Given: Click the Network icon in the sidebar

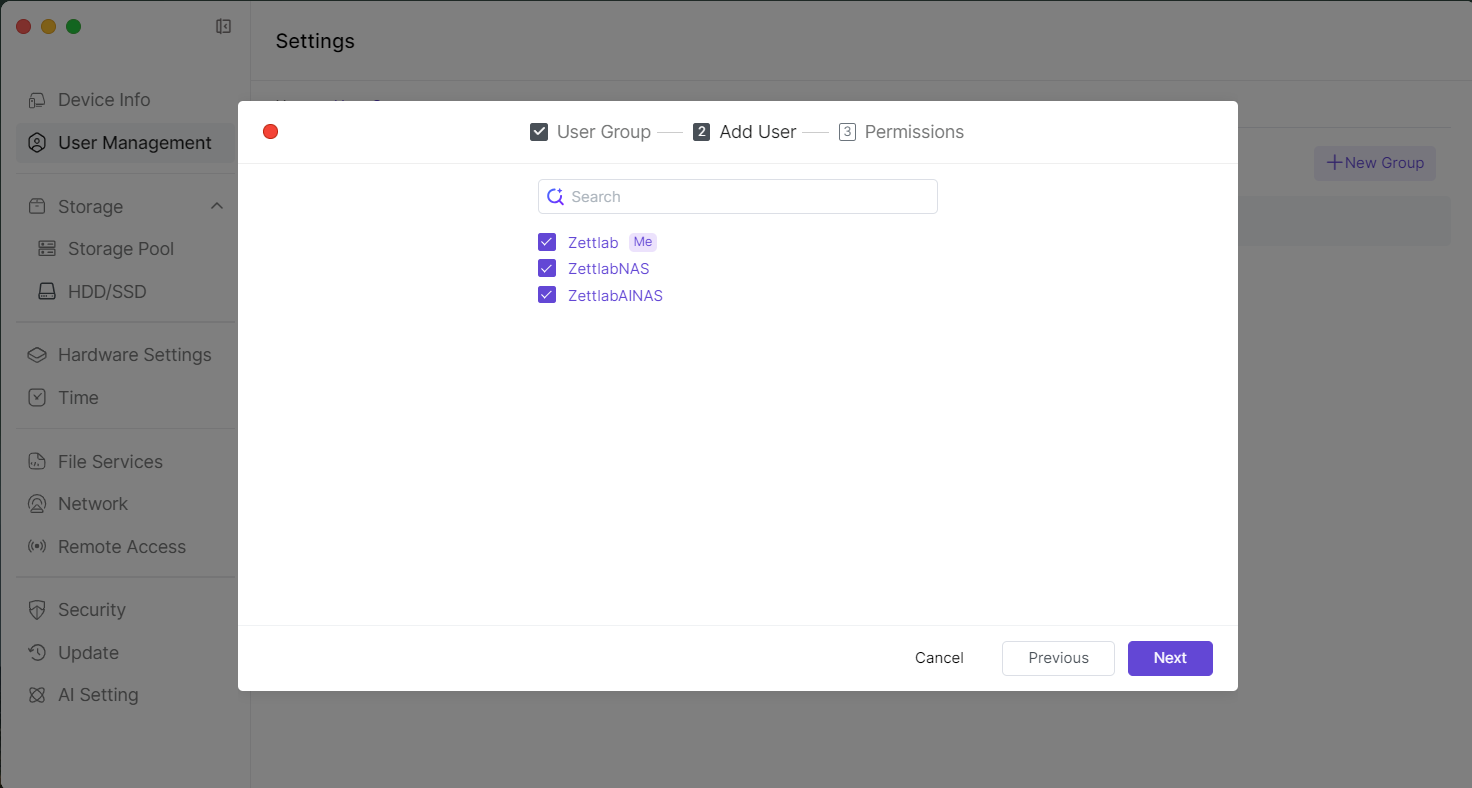Looking at the screenshot, I should coord(37,504).
